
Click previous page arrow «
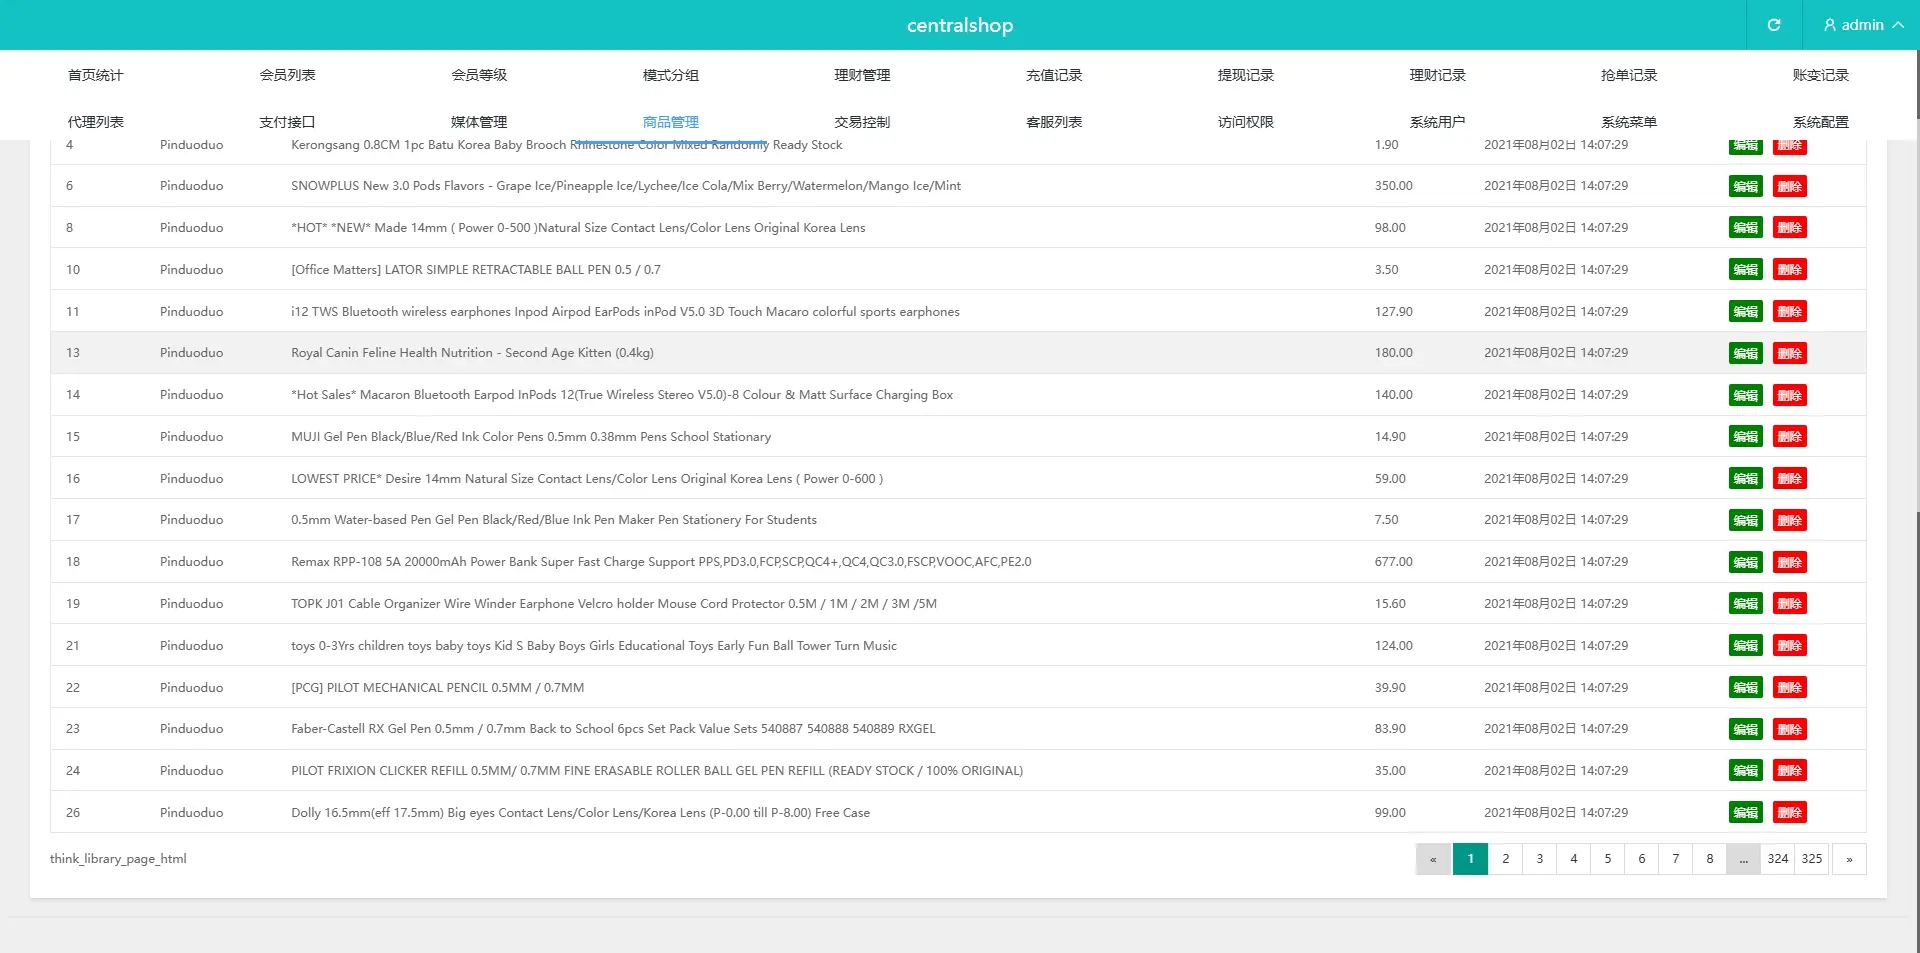pyautogui.click(x=1432, y=859)
